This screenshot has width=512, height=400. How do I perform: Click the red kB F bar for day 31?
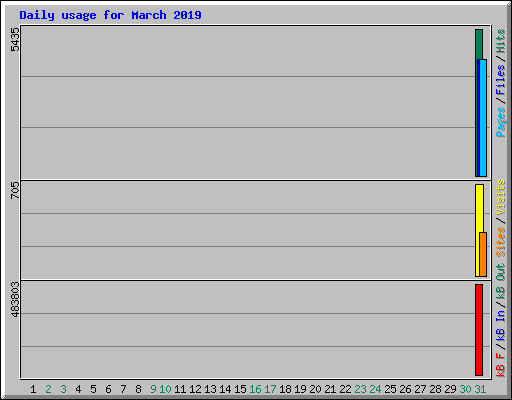[479, 330]
